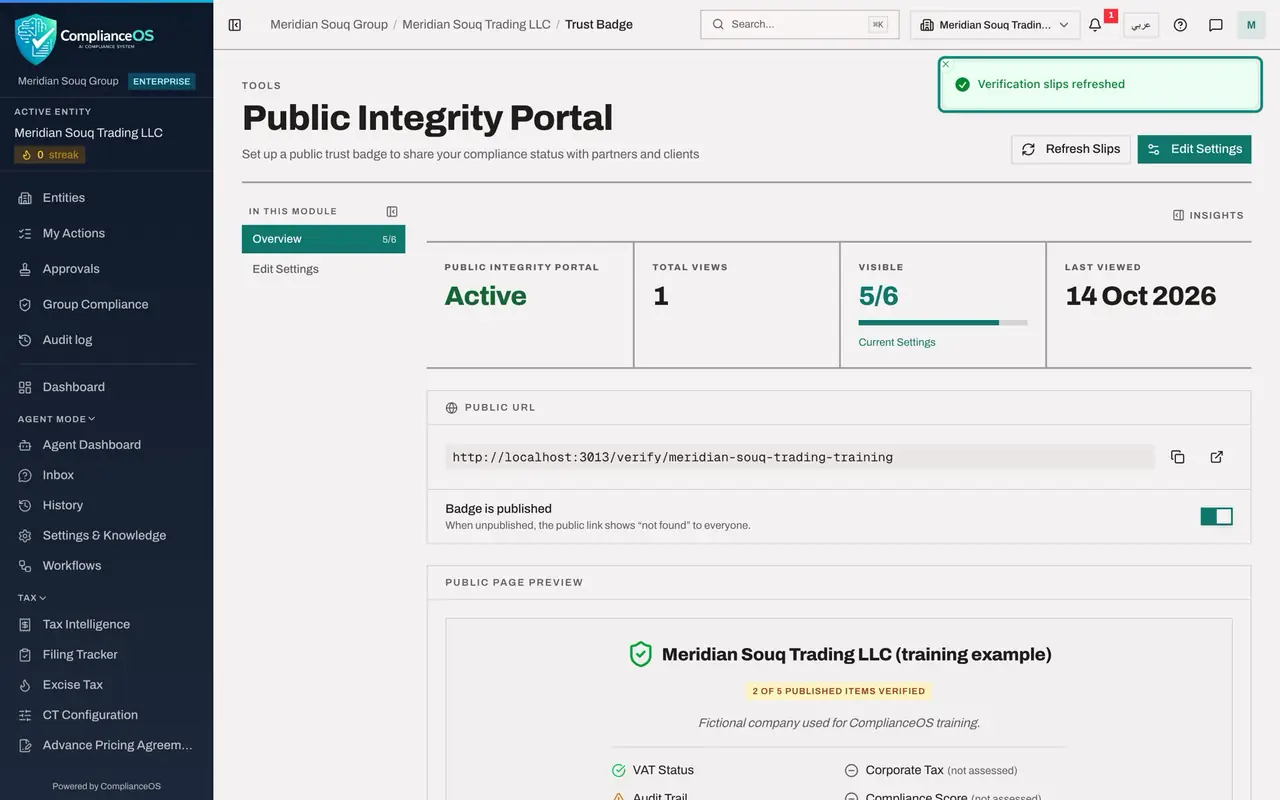This screenshot has height=800, width=1280.
Task: Open Settings & Knowledge
Action: (106, 535)
